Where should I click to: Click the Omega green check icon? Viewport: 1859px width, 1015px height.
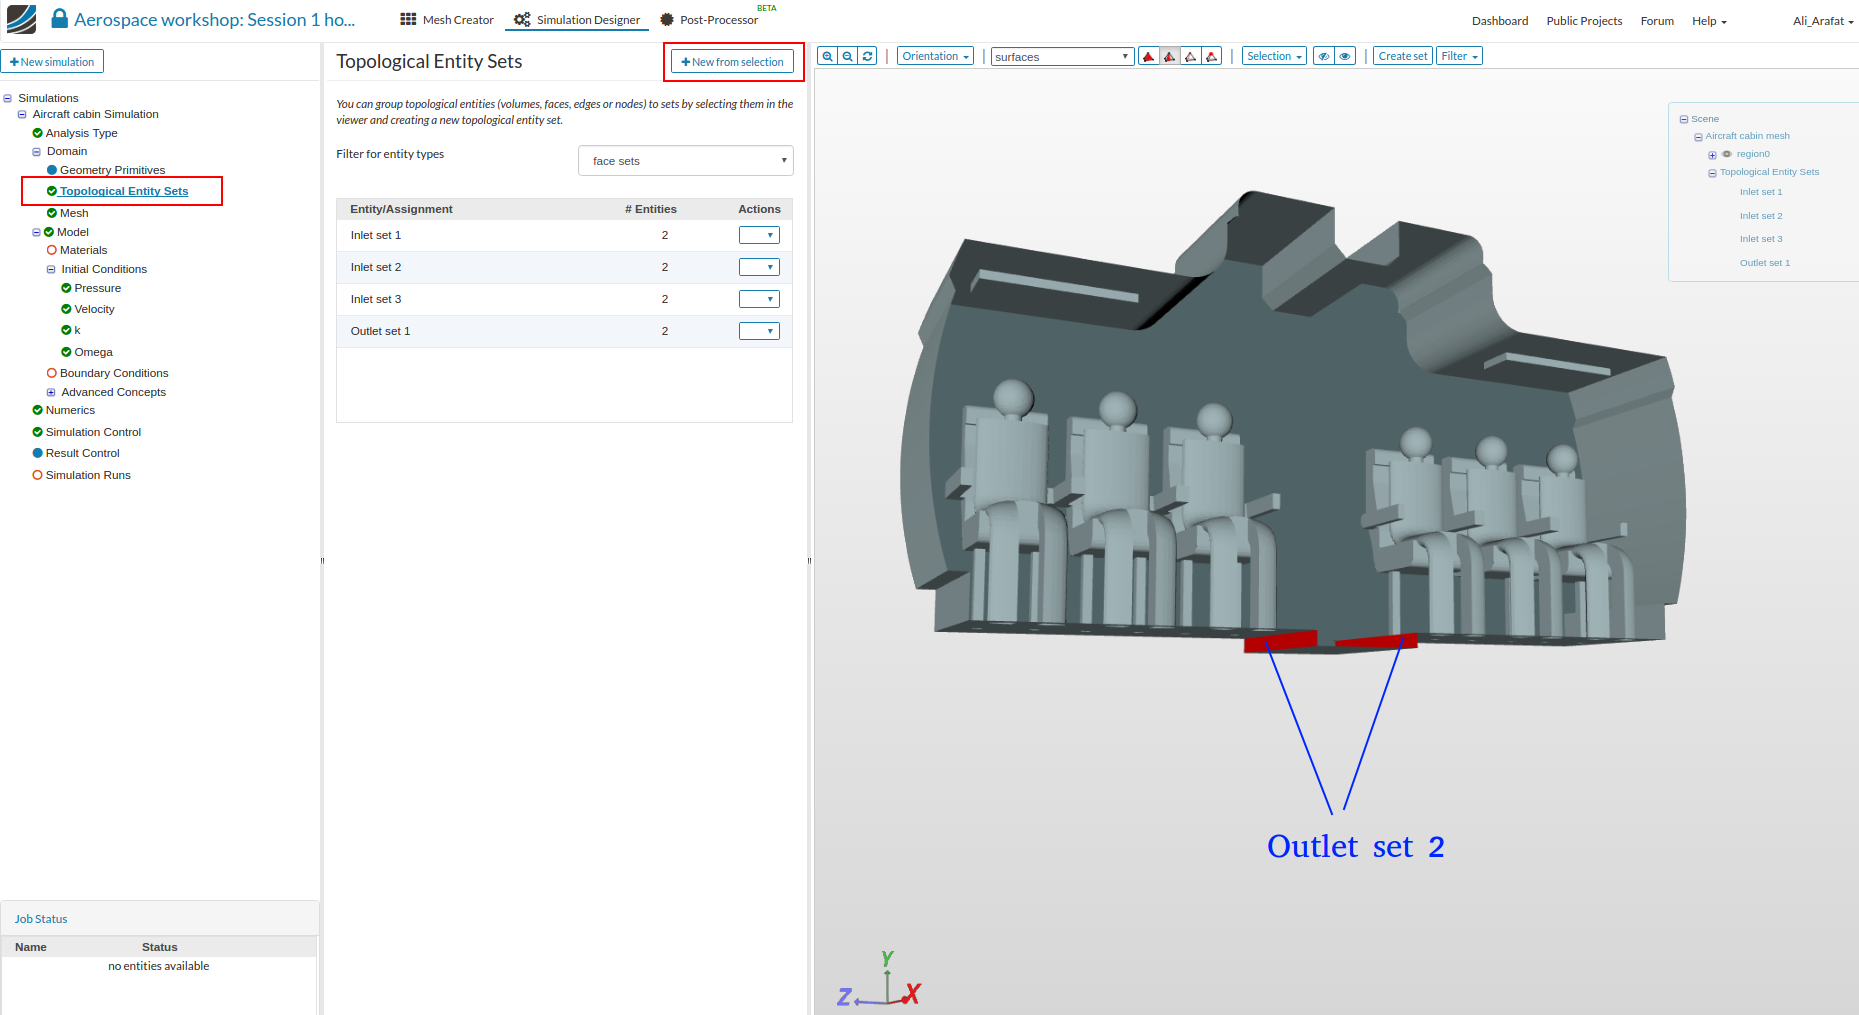66,352
